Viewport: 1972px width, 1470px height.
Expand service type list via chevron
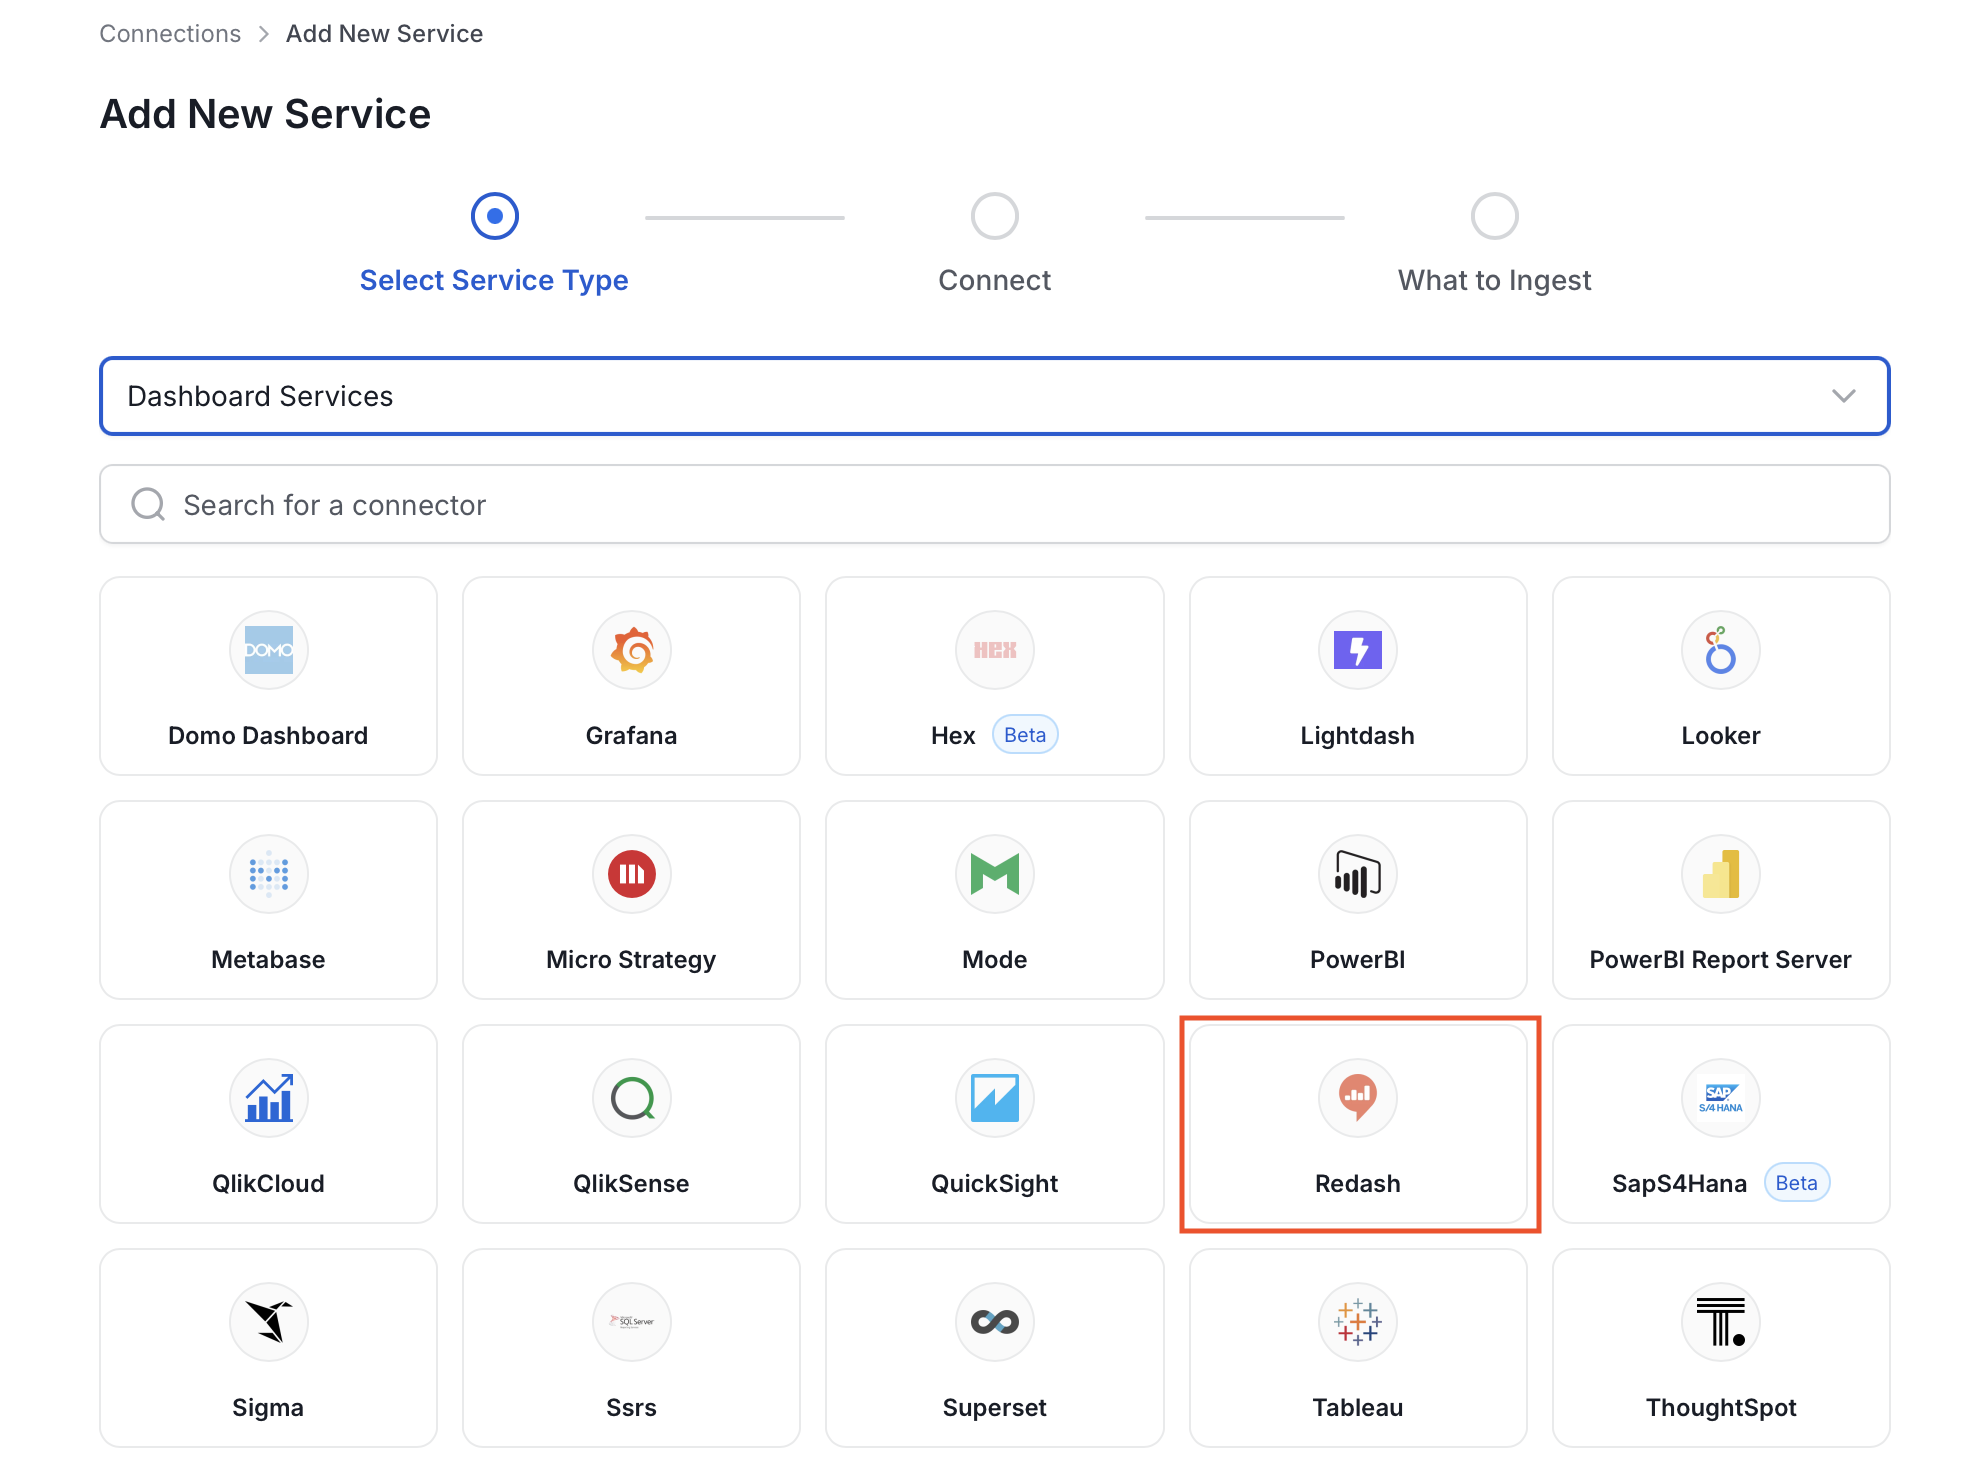pos(1844,396)
